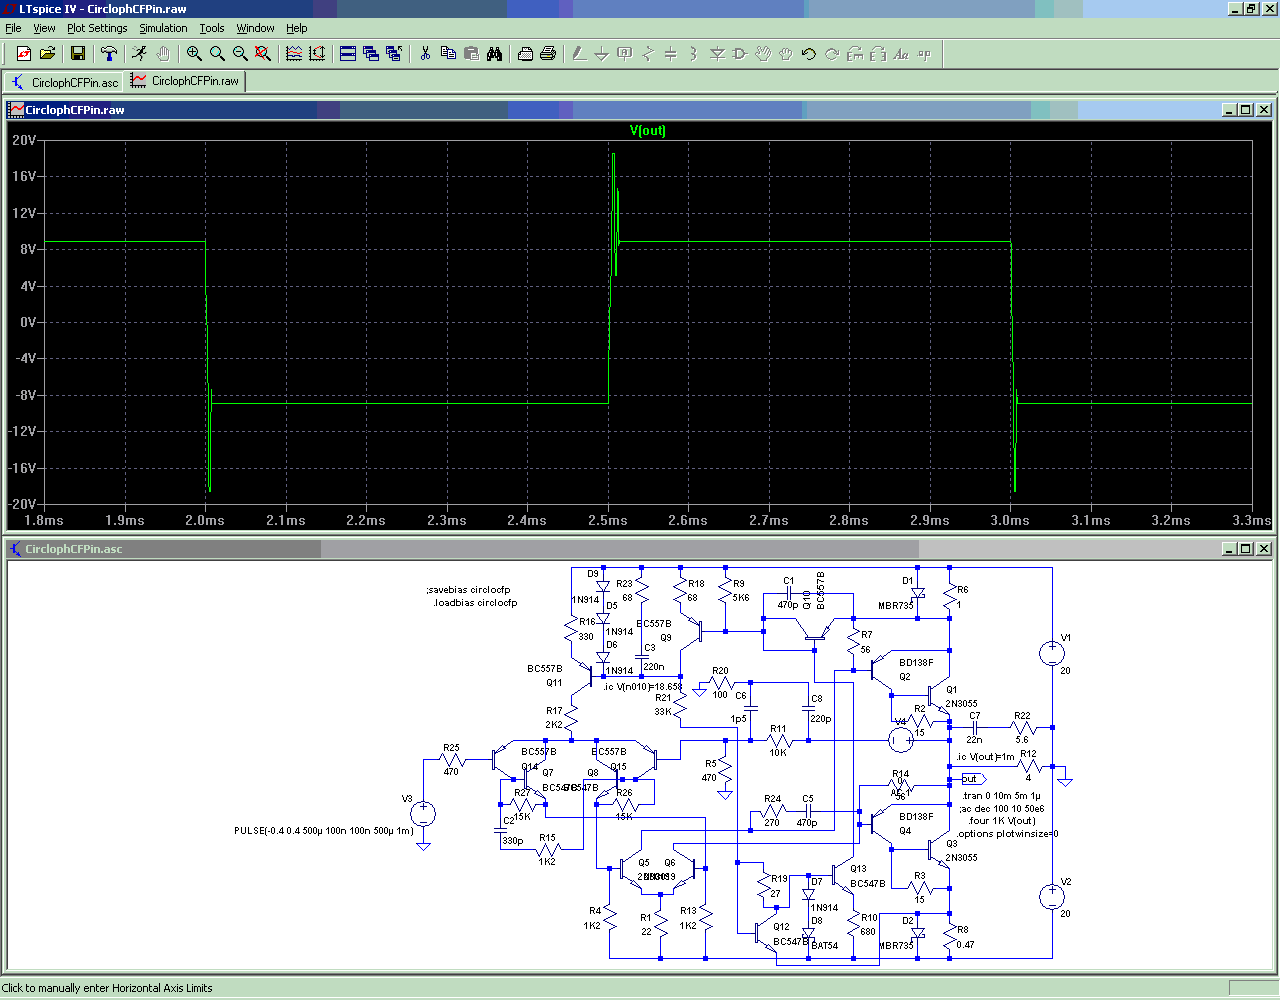Click the Find binoculars icon
This screenshot has height=1000, width=1280.
point(494,54)
